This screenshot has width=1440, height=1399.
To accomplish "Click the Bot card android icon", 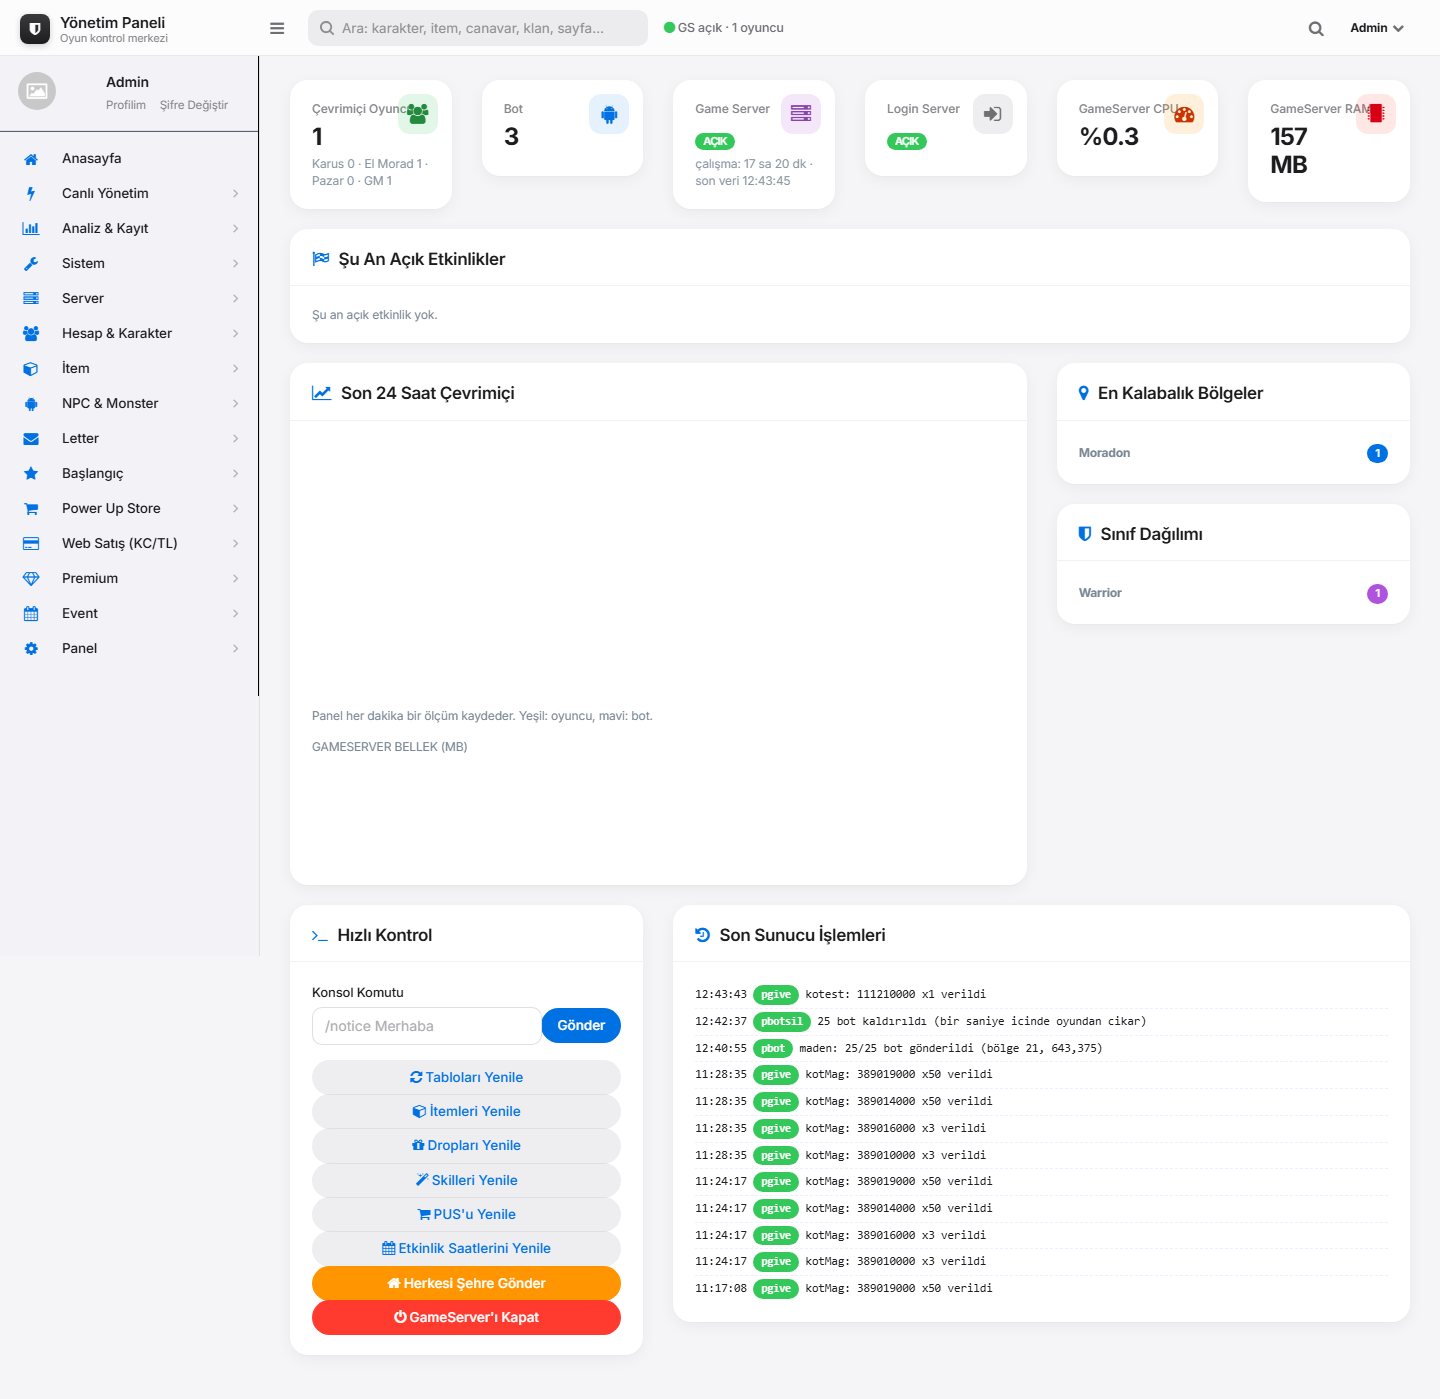I will pos(609,114).
